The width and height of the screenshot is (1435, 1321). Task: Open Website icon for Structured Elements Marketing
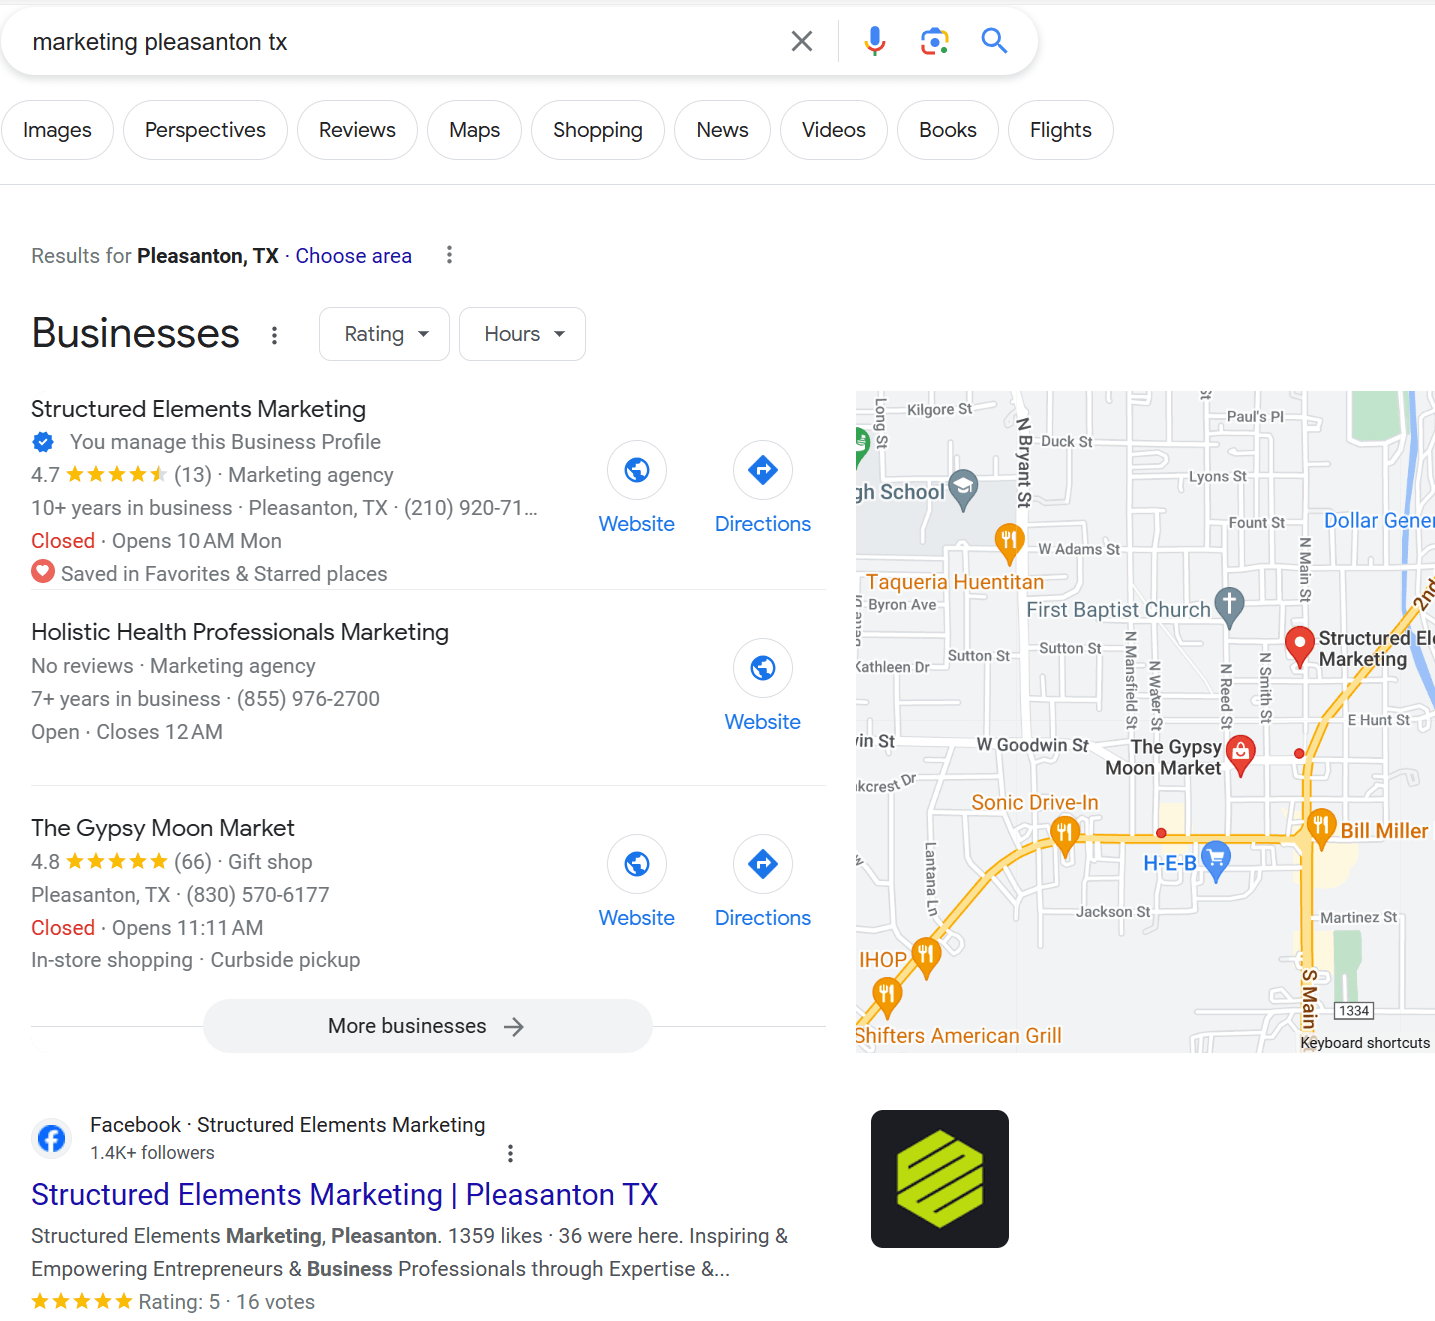pyautogui.click(x=637, y=470)
